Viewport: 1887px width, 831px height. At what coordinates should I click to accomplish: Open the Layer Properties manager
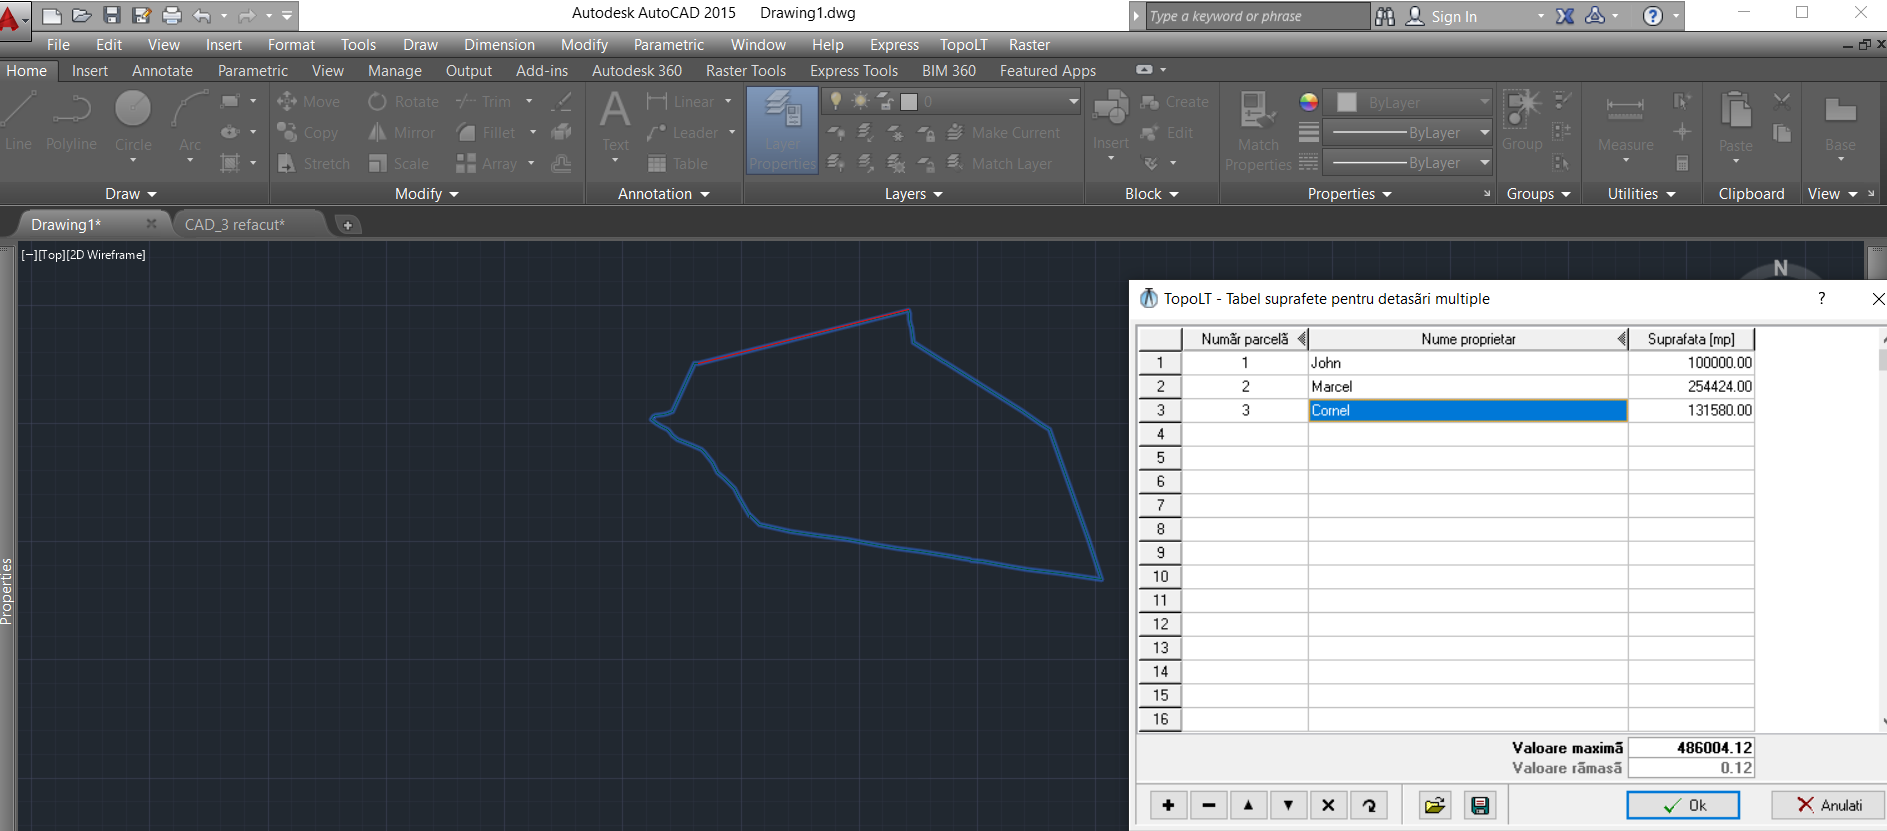coord(783,131)
